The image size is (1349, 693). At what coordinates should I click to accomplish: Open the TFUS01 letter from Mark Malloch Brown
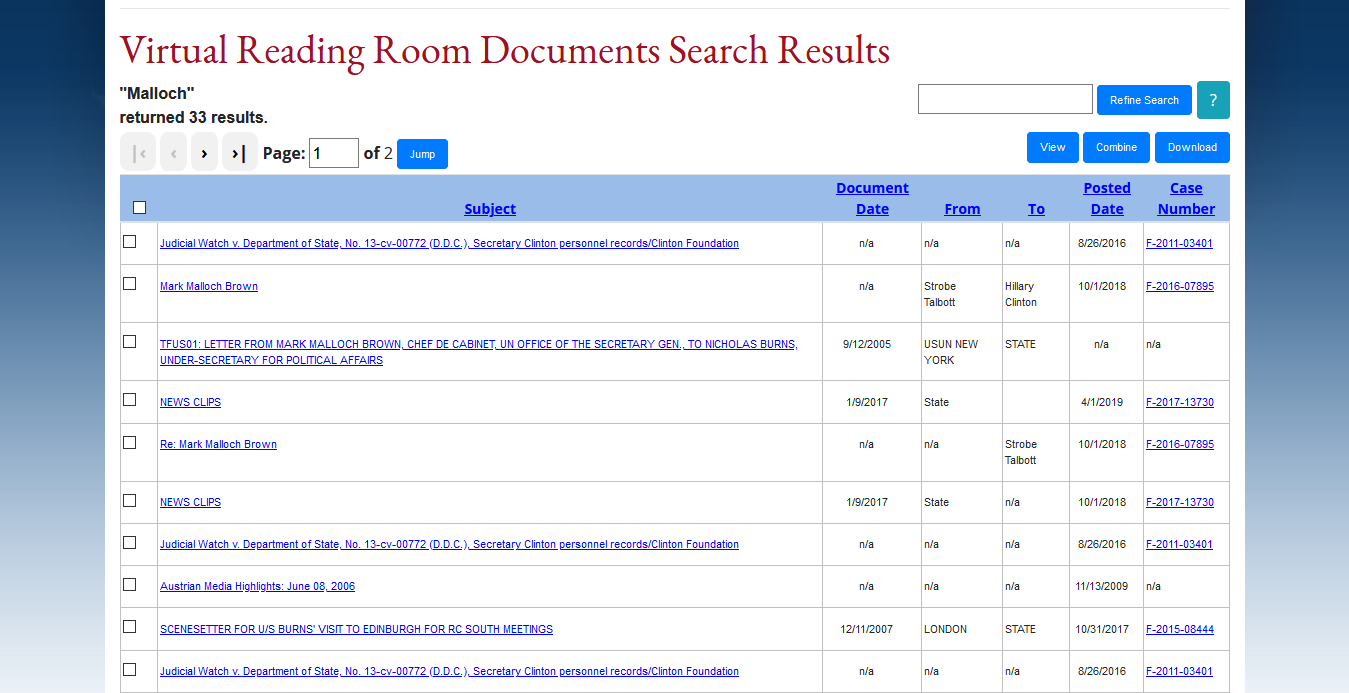pos(478,352)
